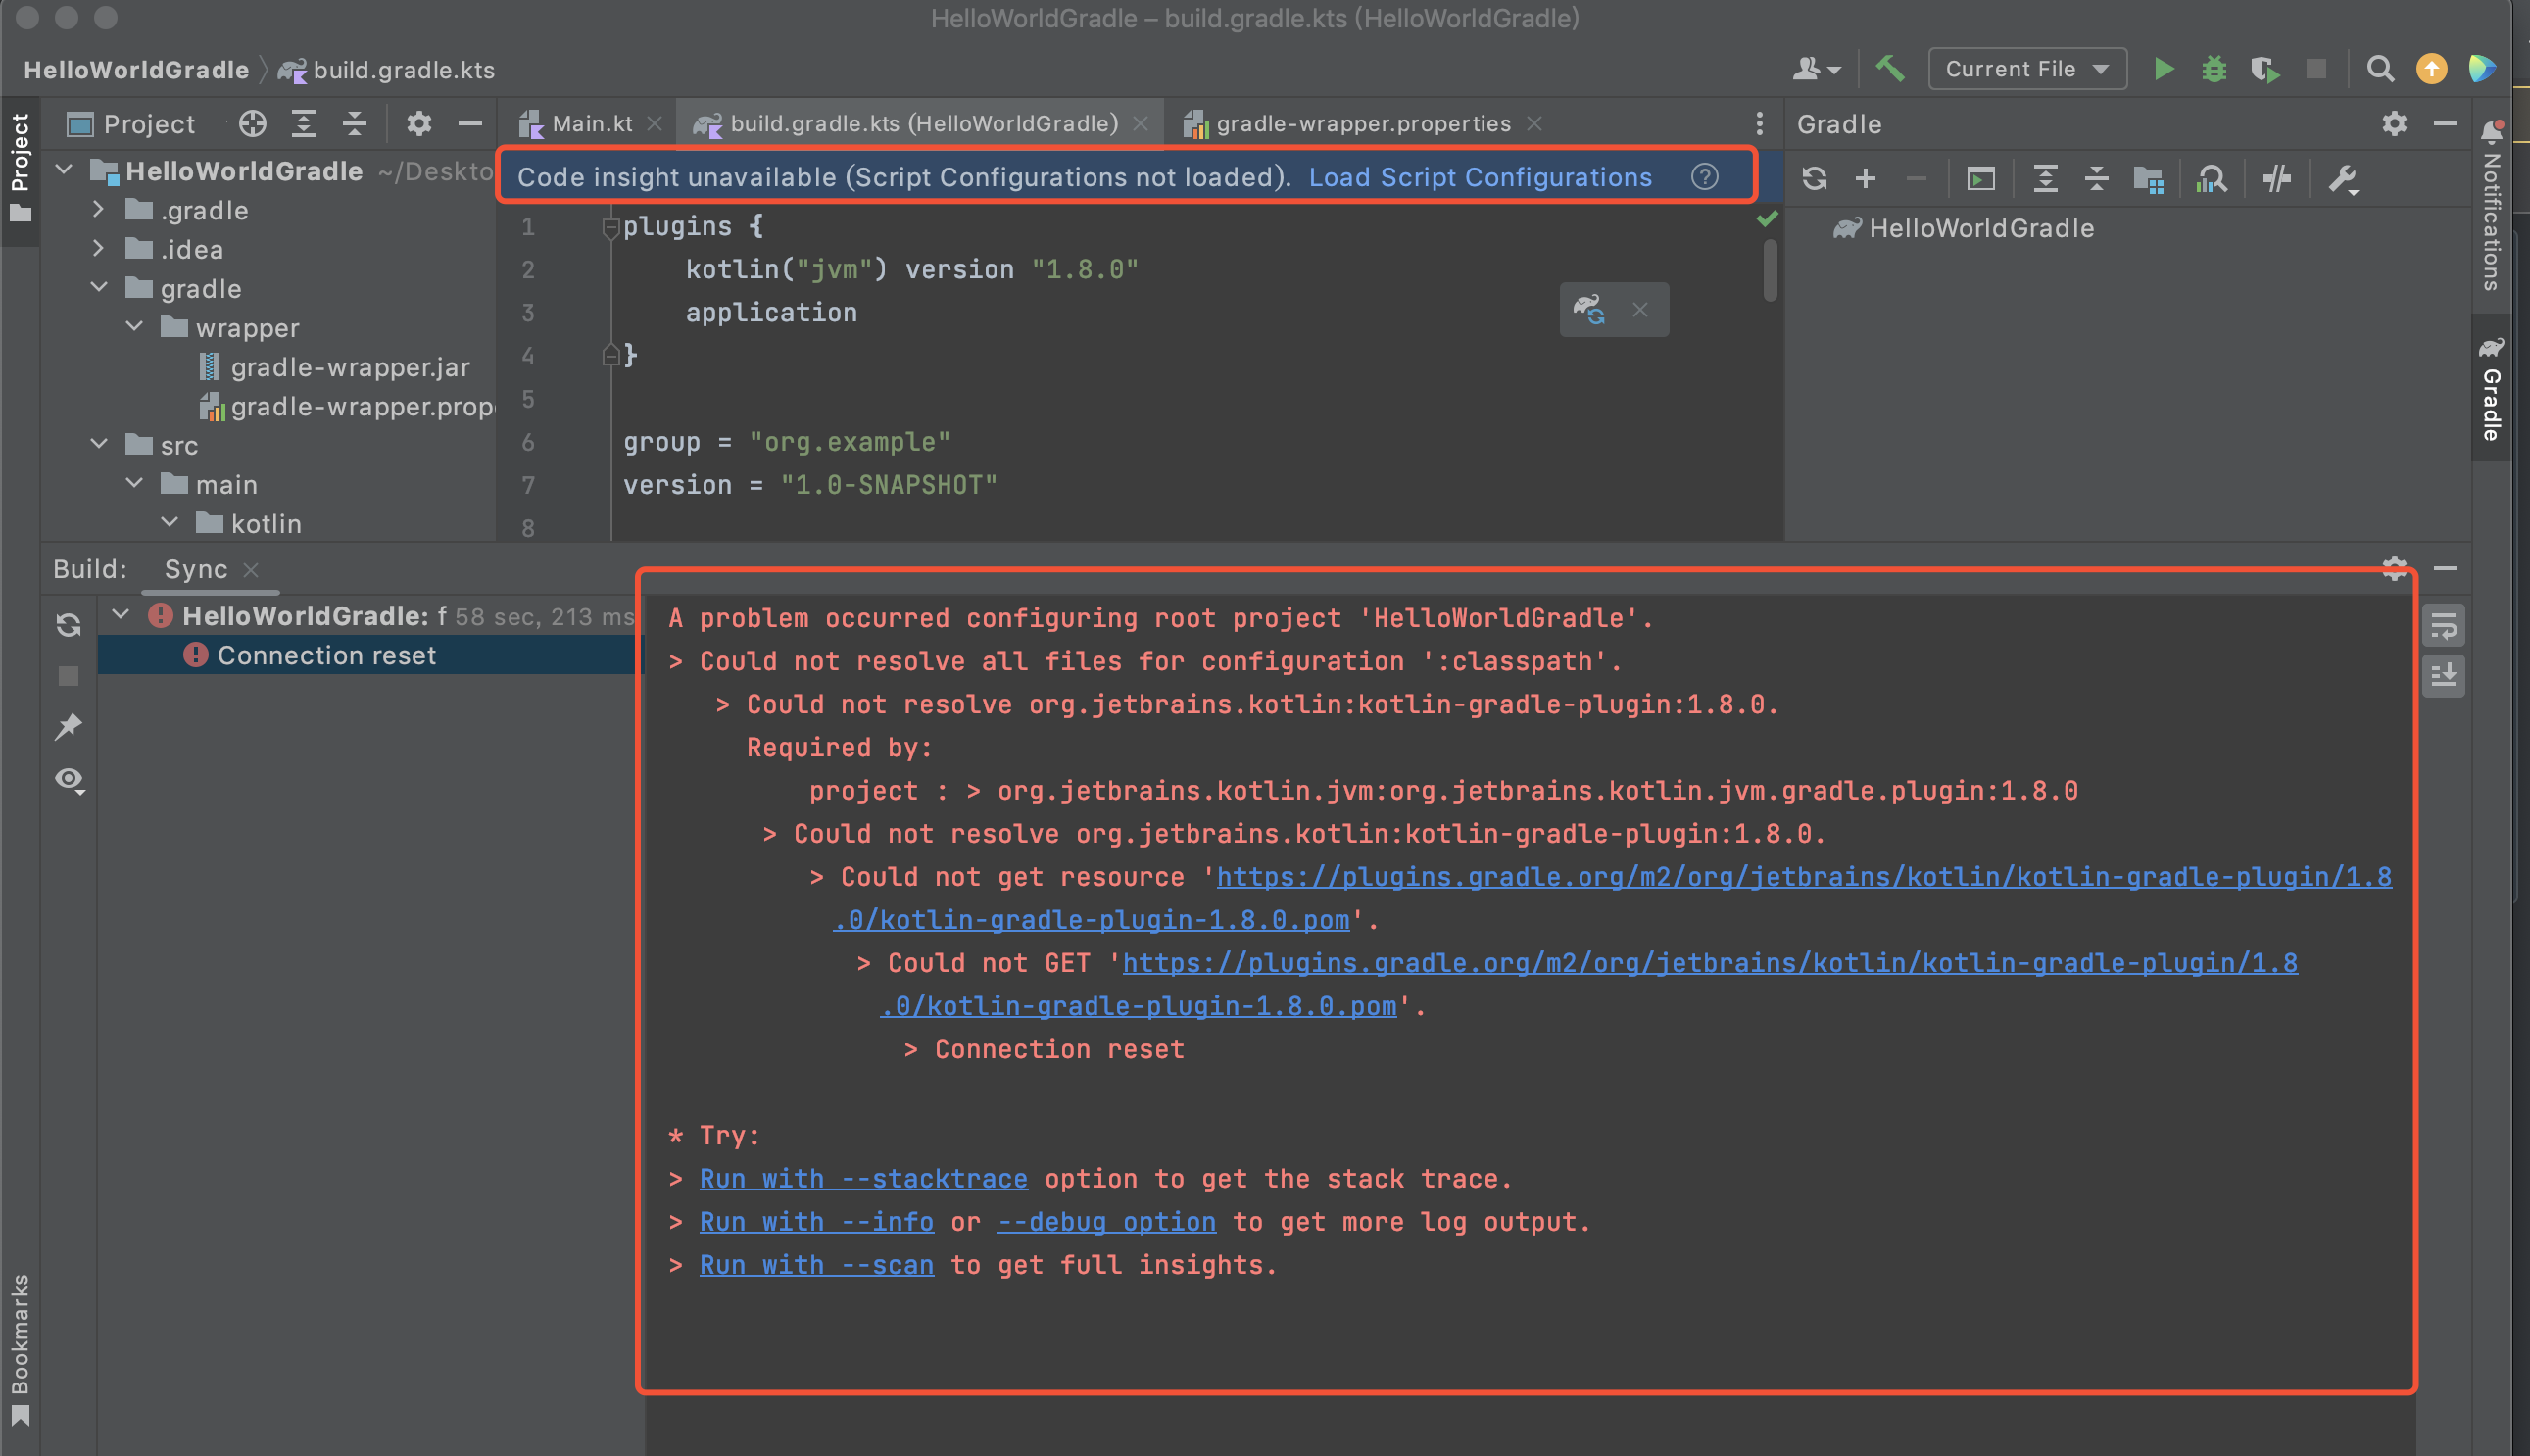Click Run with --info link
Image resolution: width=2530 pixels, height=1456 pixels.
816,1222
